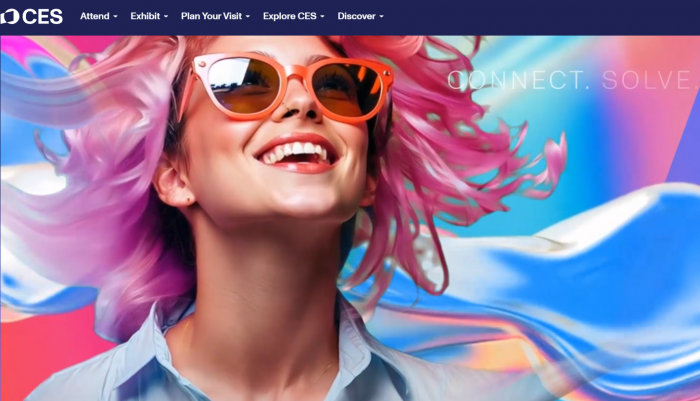Click the caret beside Discover
The width and height of the screenshot is (700, 401).
(381, 17)
